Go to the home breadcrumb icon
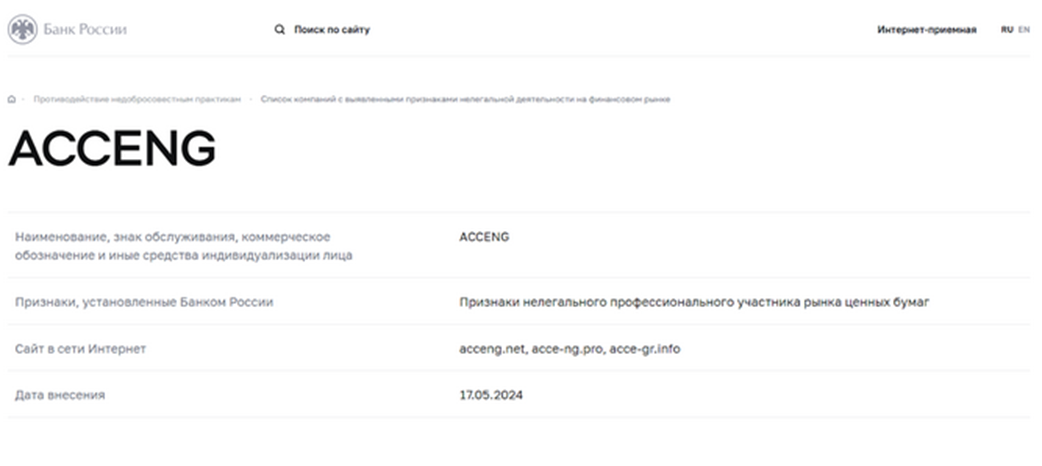This screenshot has height=466, width=1042. 12,100
